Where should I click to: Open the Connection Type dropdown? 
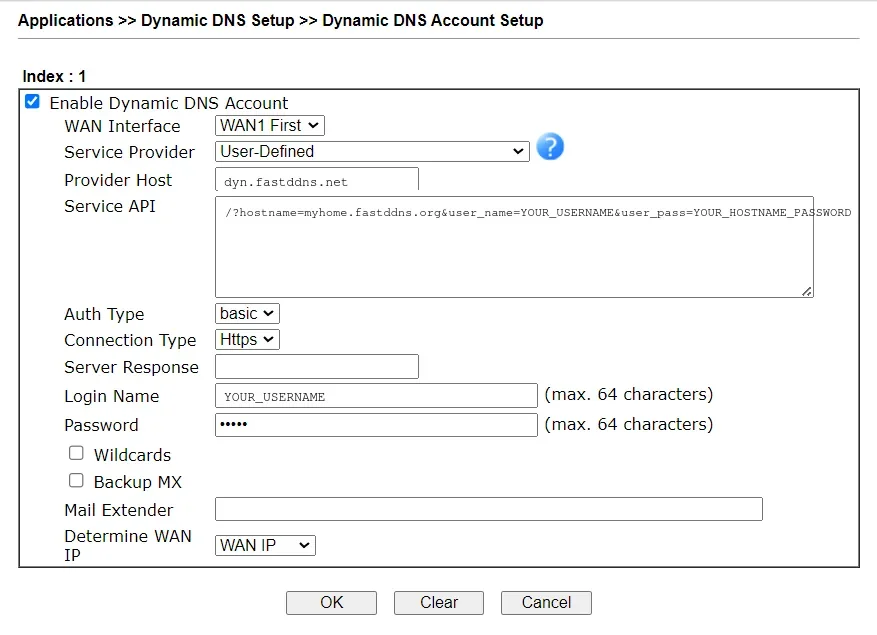(247, 339)
